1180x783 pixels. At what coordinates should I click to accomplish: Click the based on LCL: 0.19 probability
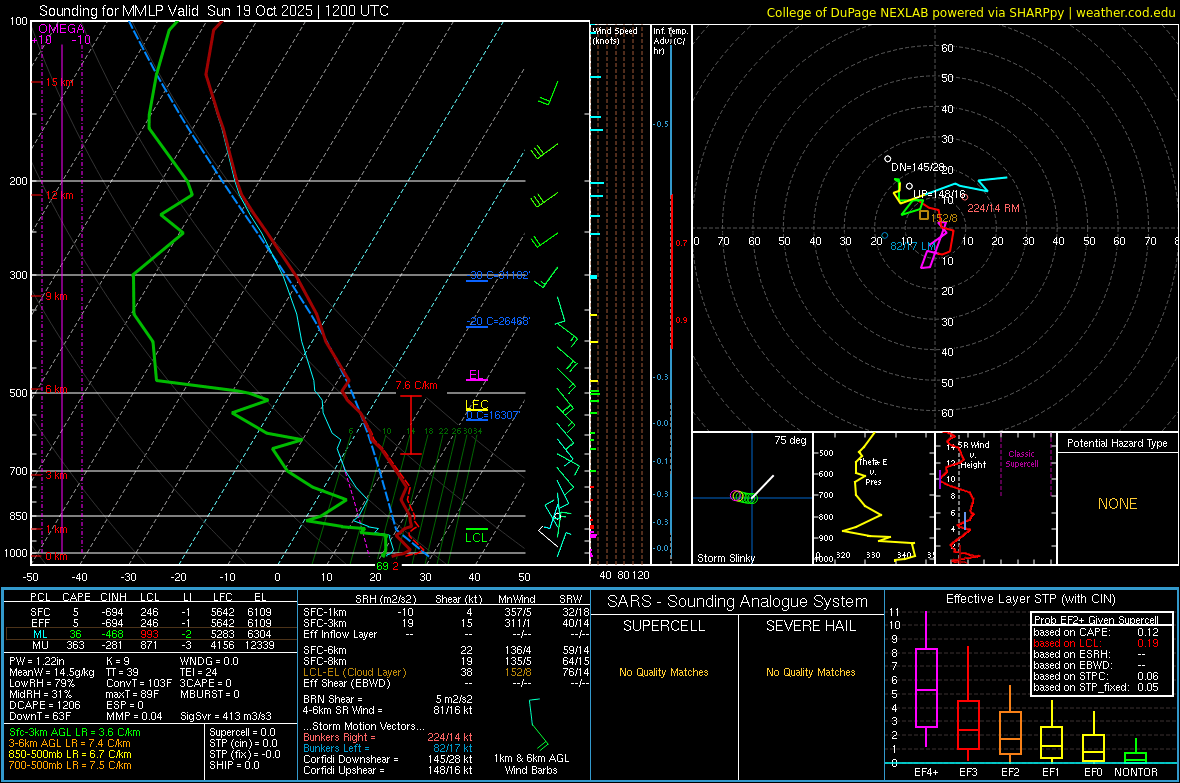pyautogui.click(x=1096, y=643)
